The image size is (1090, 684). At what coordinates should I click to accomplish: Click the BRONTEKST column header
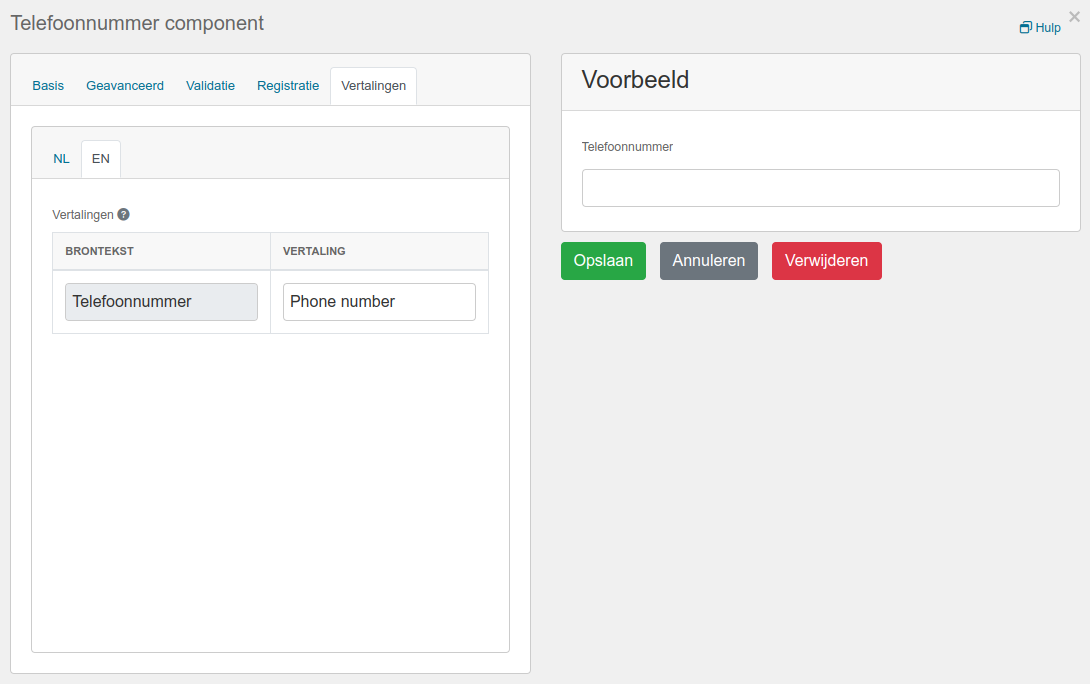coord(99,251)
